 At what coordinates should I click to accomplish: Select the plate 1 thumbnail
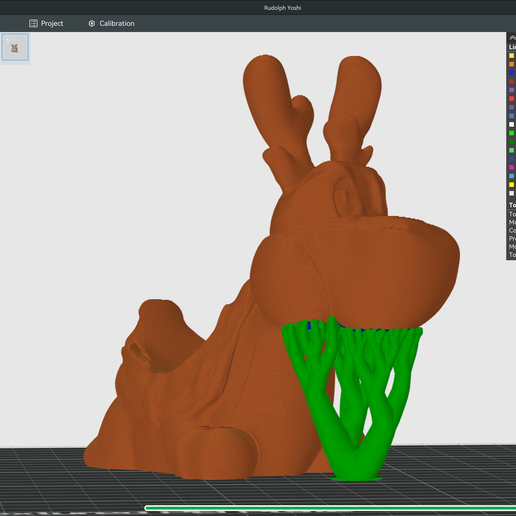pos(15,47)
